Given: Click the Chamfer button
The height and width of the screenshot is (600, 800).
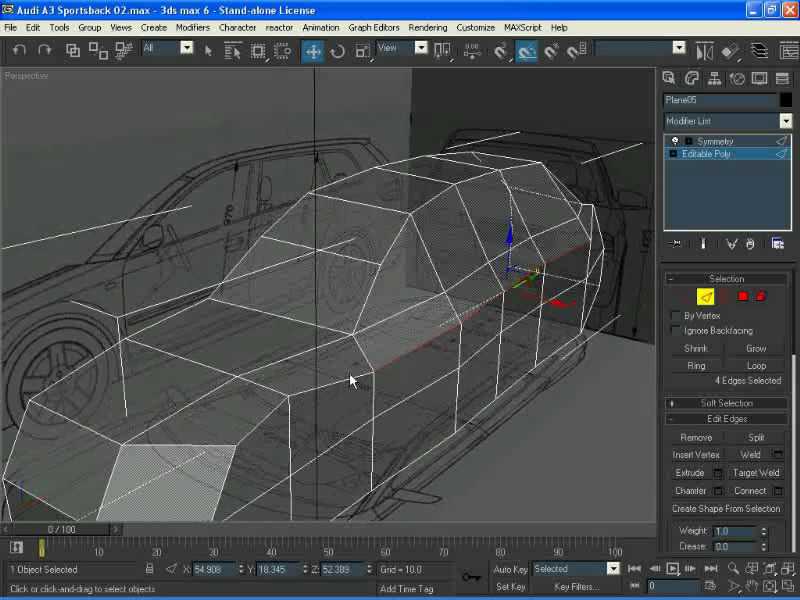Looking at the screenshot, I should pos(690,491).
